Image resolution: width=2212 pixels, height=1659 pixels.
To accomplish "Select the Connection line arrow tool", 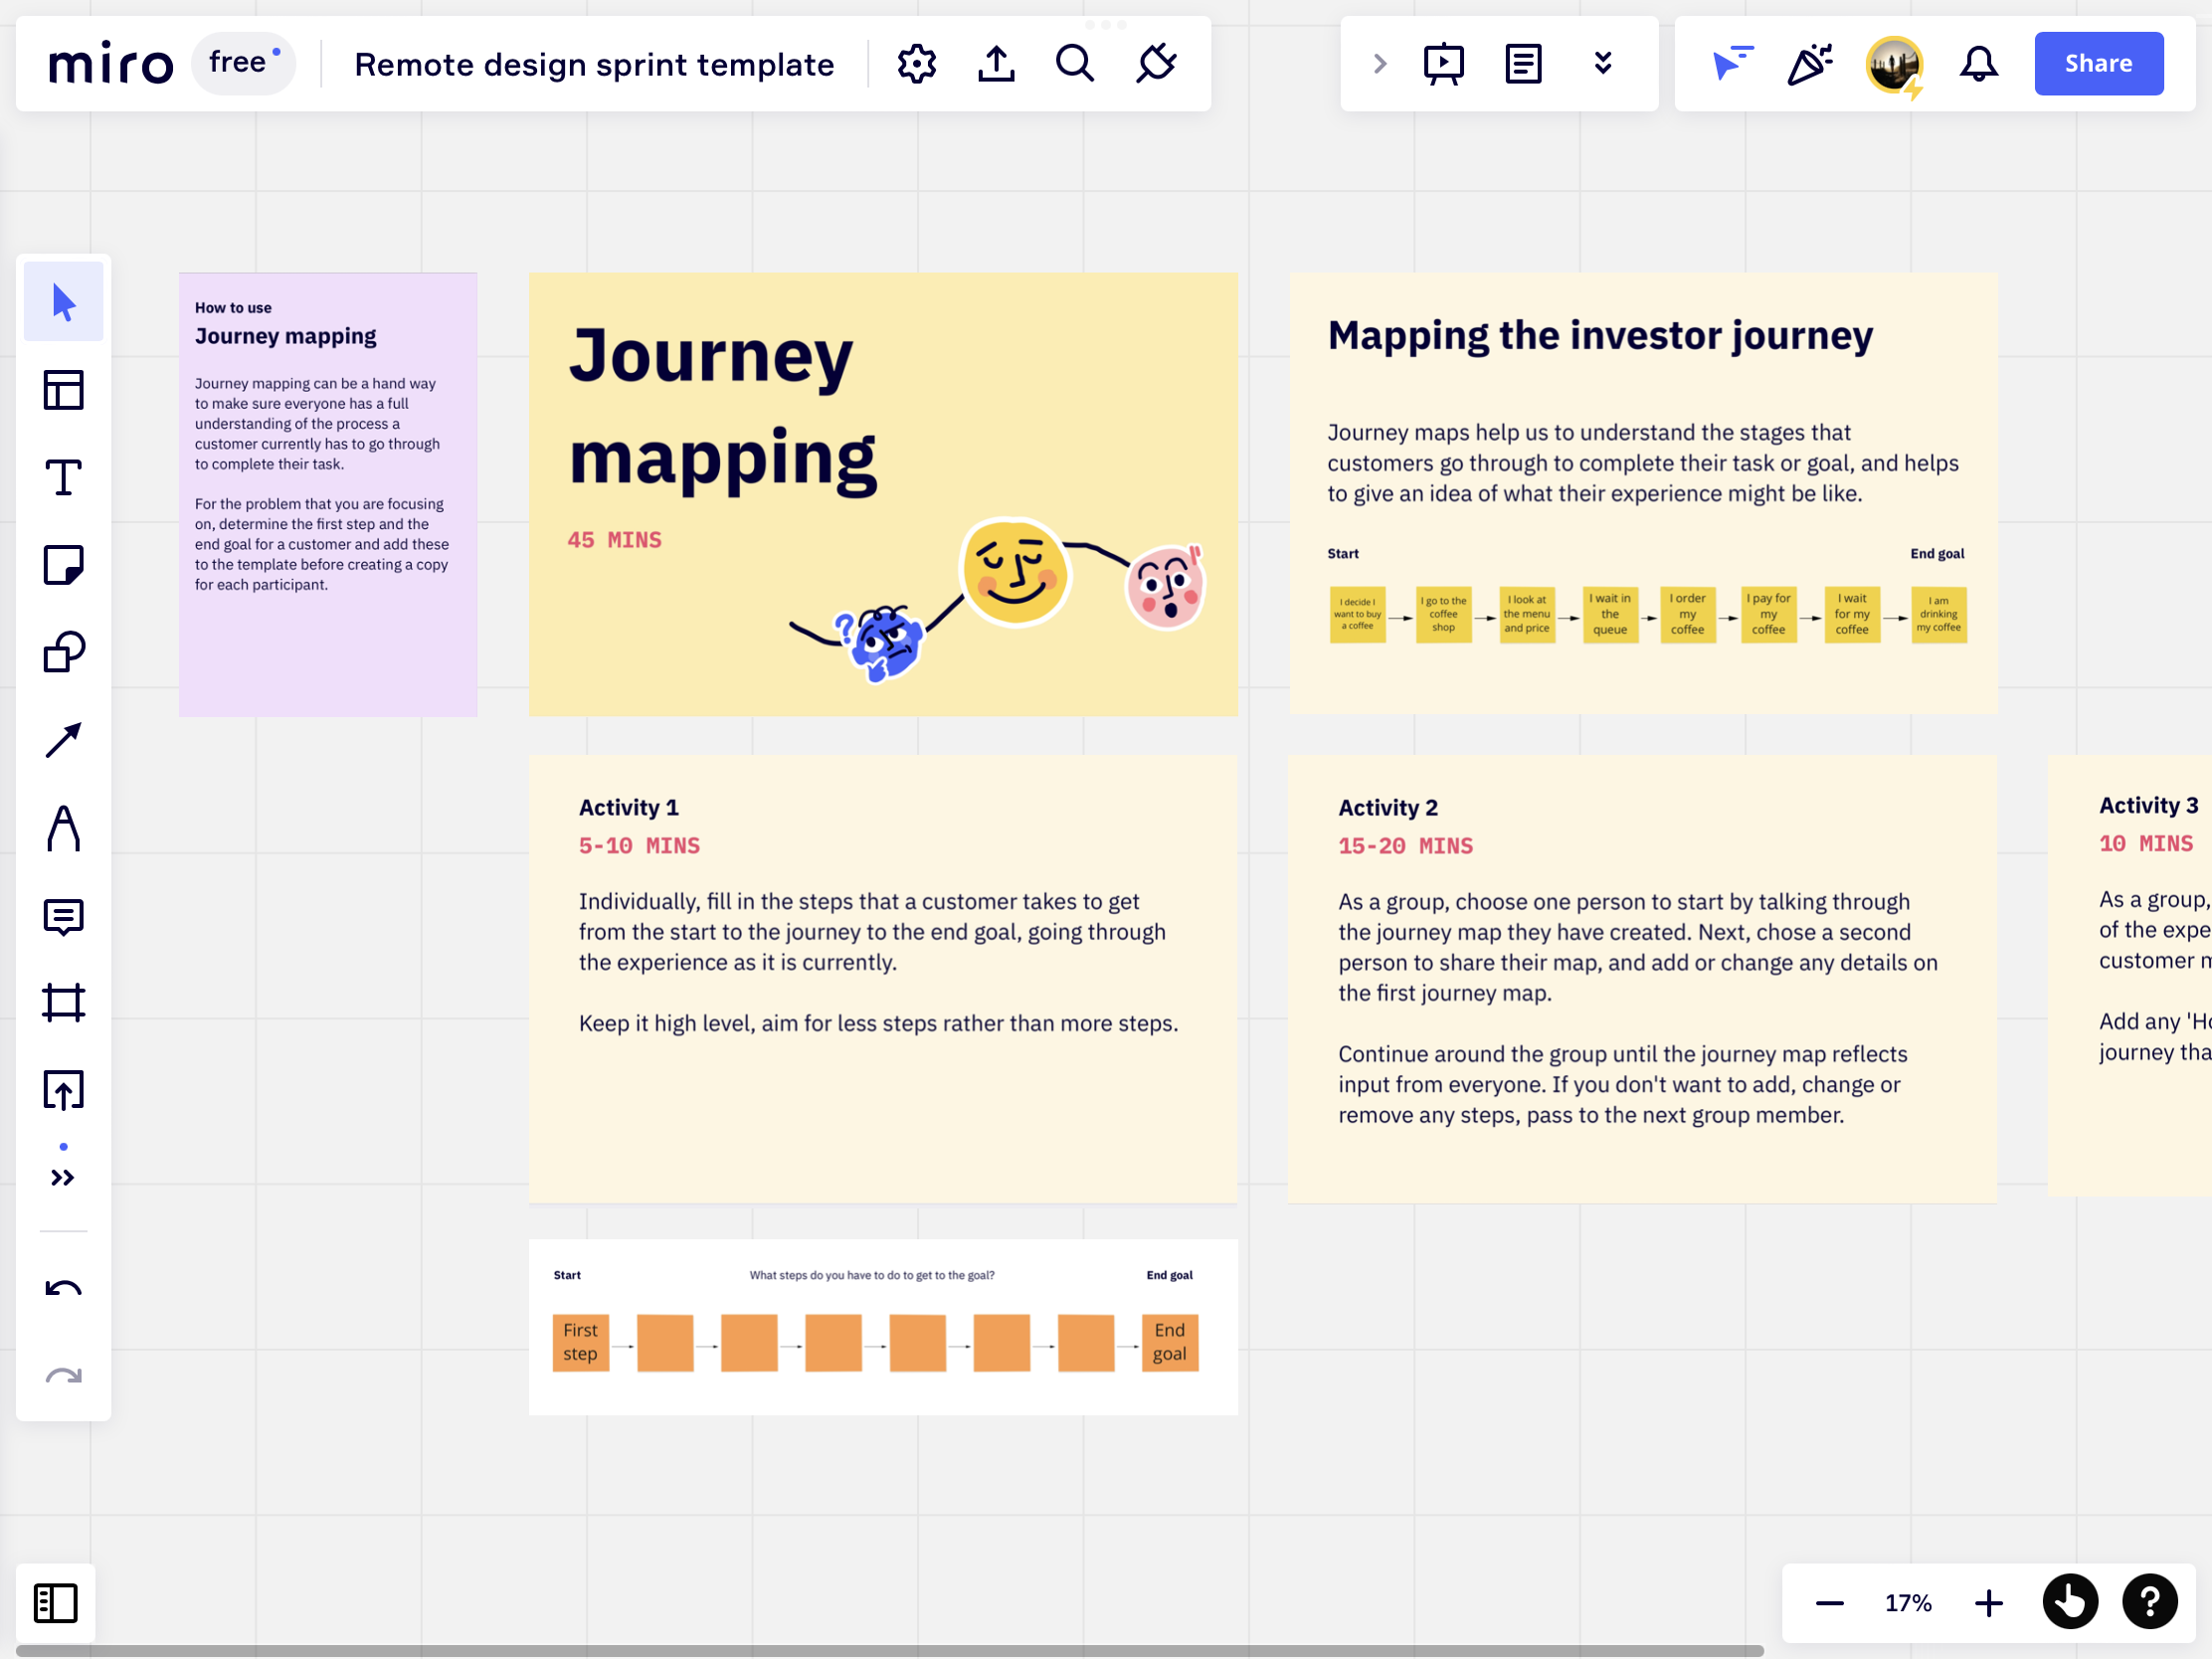I will point(63,740).
